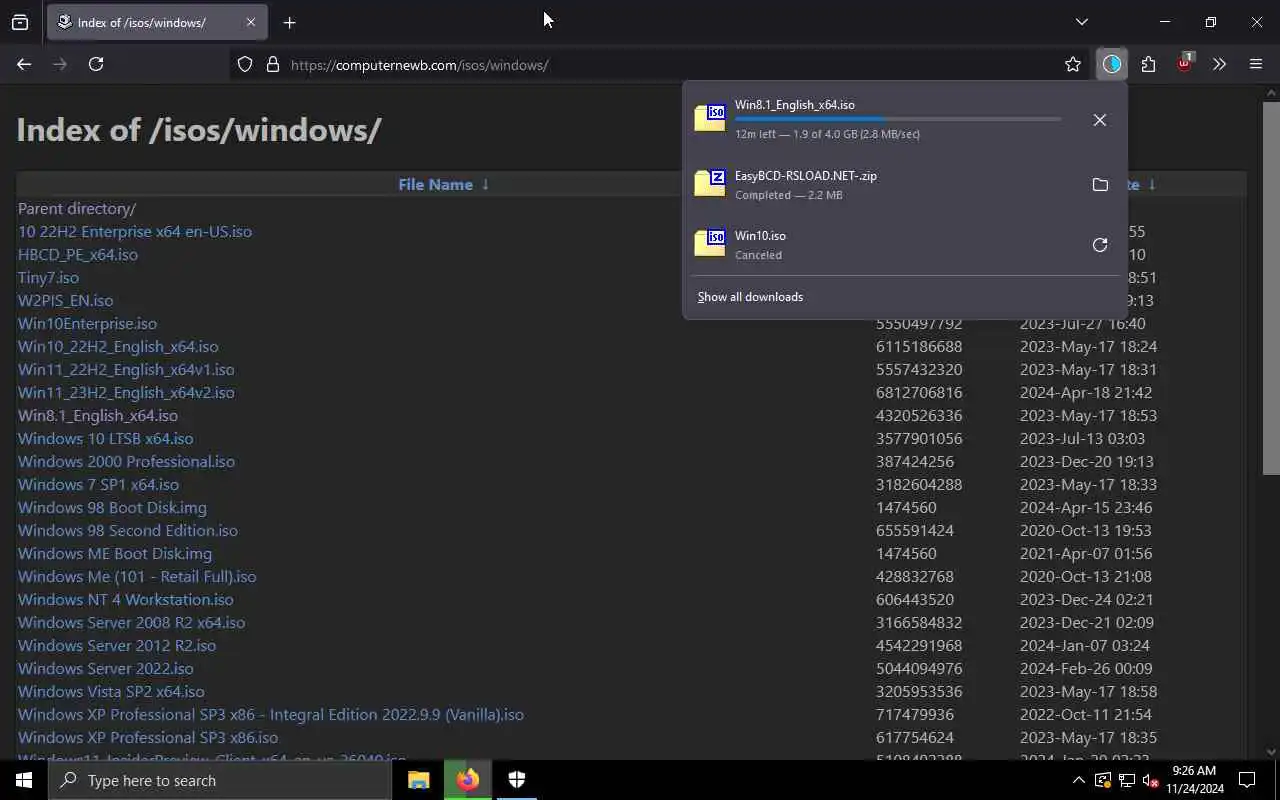Retry the canceled Win10.iso download
The image size is (1280, 800).
1100,245
